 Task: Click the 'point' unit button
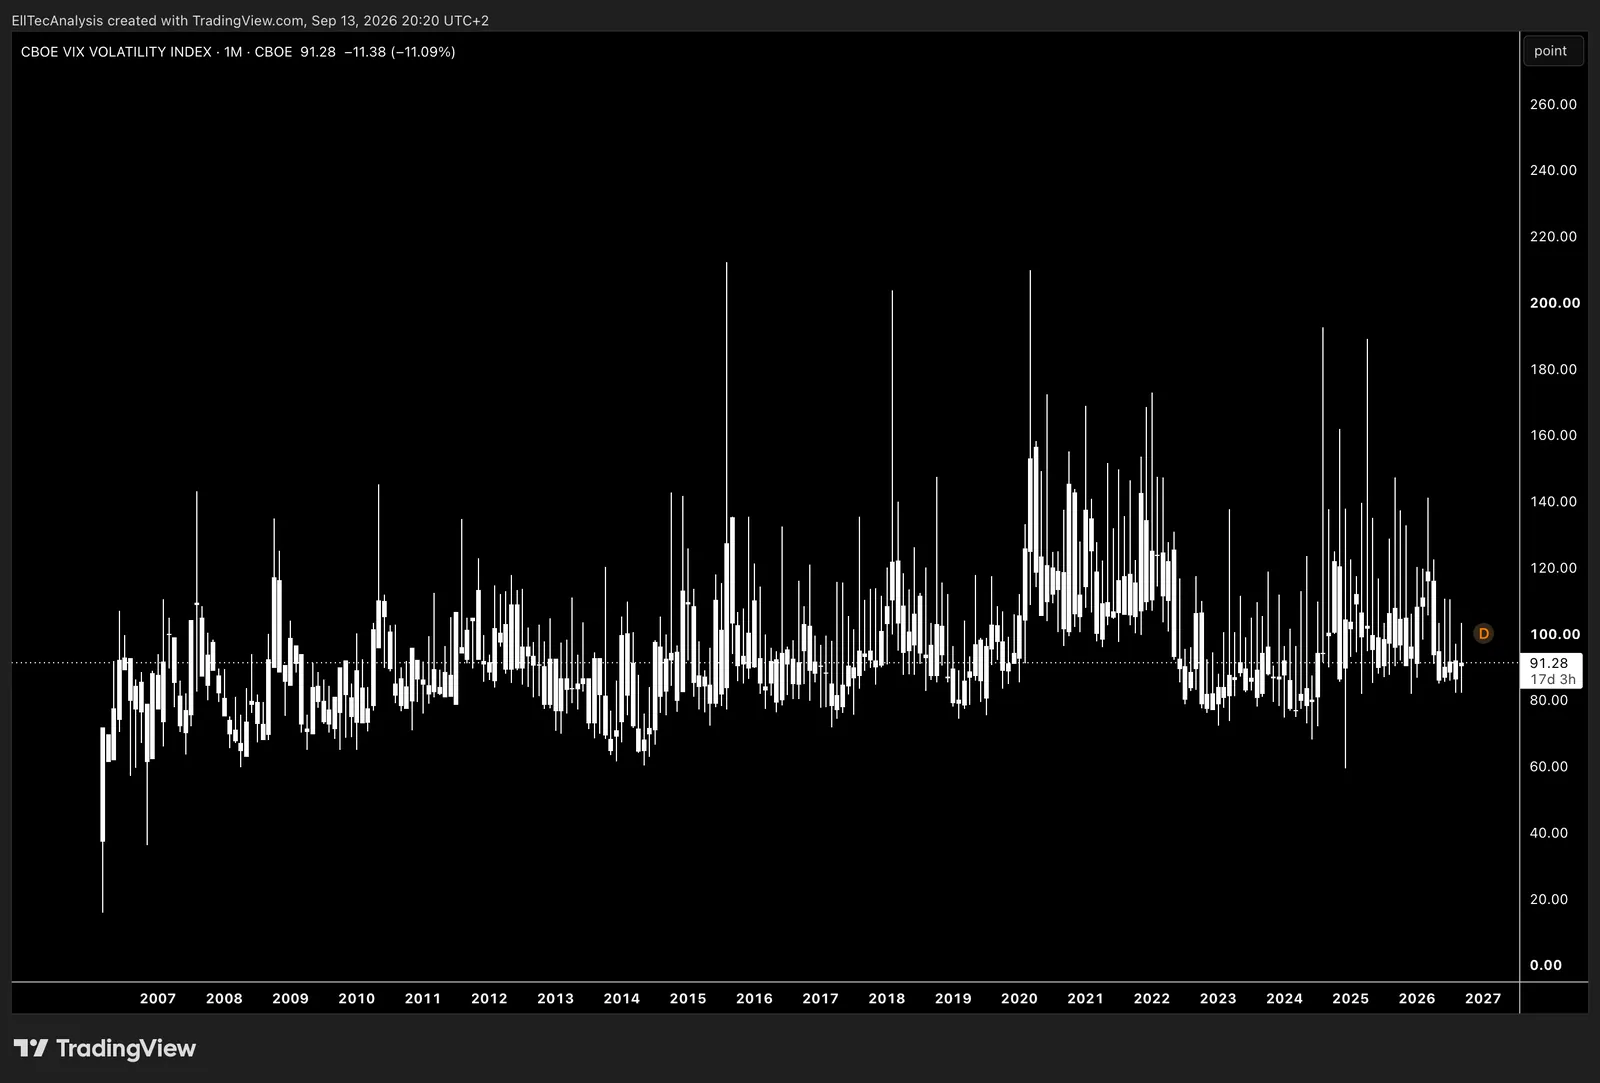pyautogui.click(x=1551, y=51)
